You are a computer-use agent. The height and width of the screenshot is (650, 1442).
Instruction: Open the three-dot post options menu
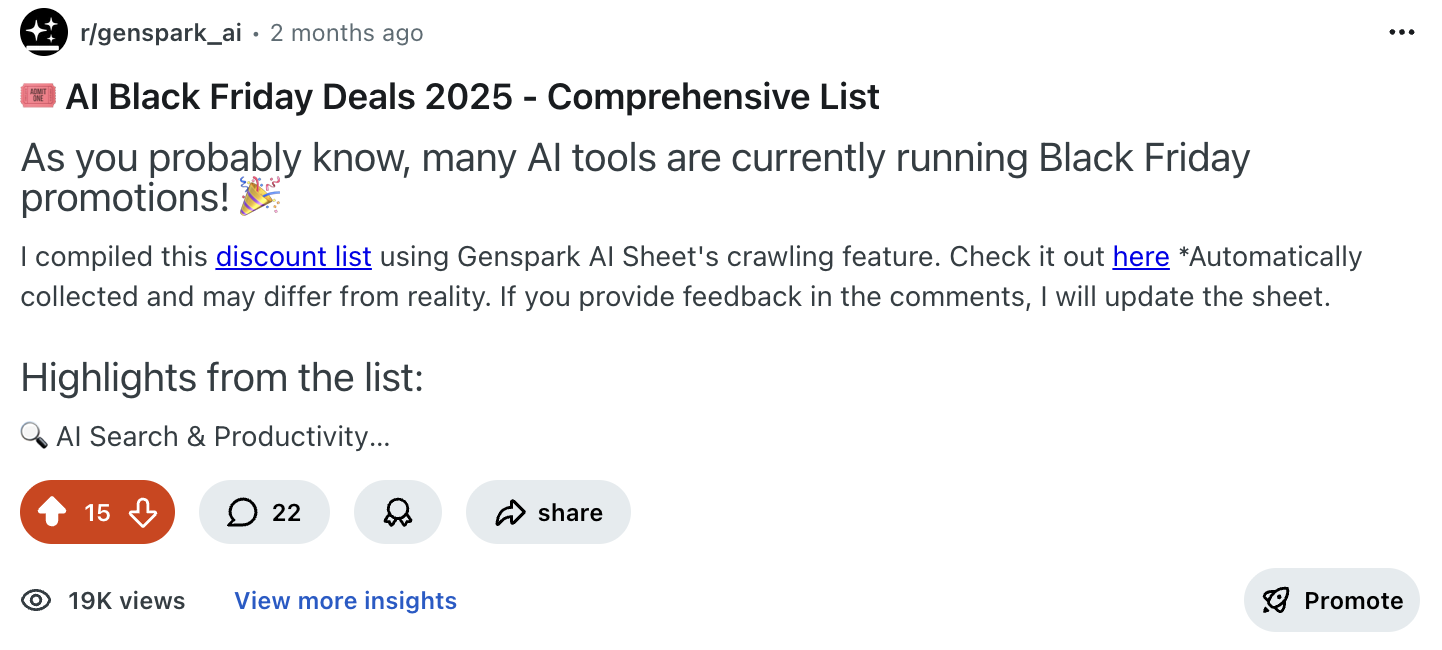click(x=1403, y=33)
